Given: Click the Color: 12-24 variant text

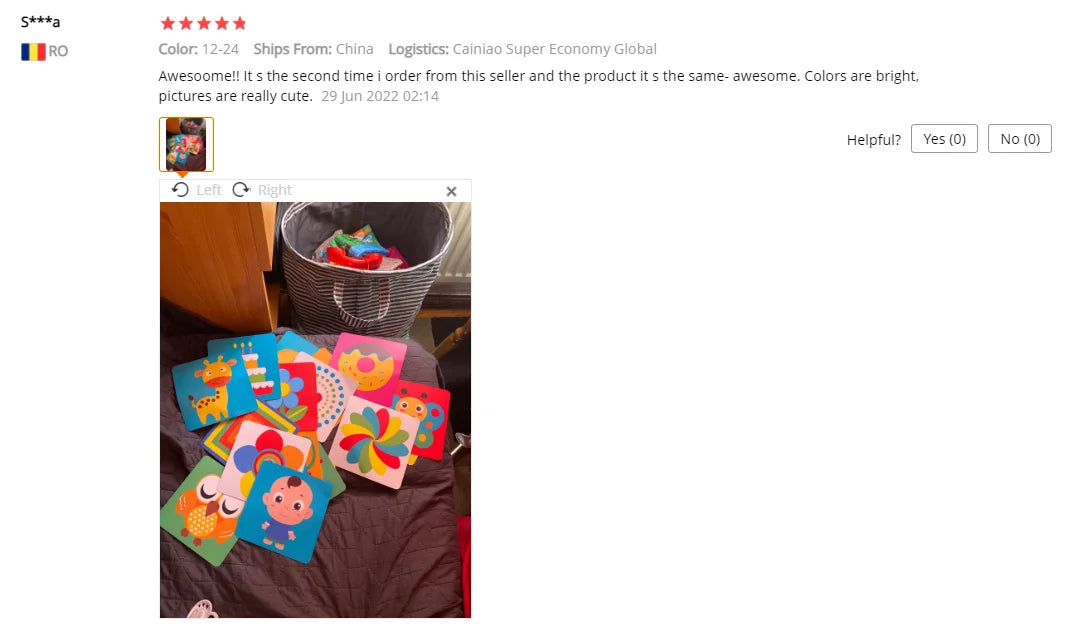Looking at the screenshot, I should pos(199,49).
